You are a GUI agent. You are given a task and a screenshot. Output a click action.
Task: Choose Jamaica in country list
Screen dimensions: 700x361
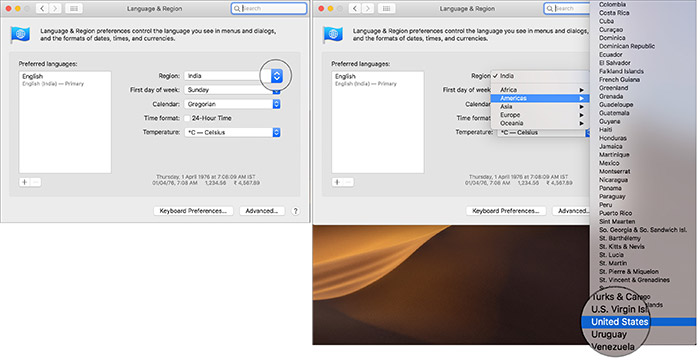[x=610, y=146]
